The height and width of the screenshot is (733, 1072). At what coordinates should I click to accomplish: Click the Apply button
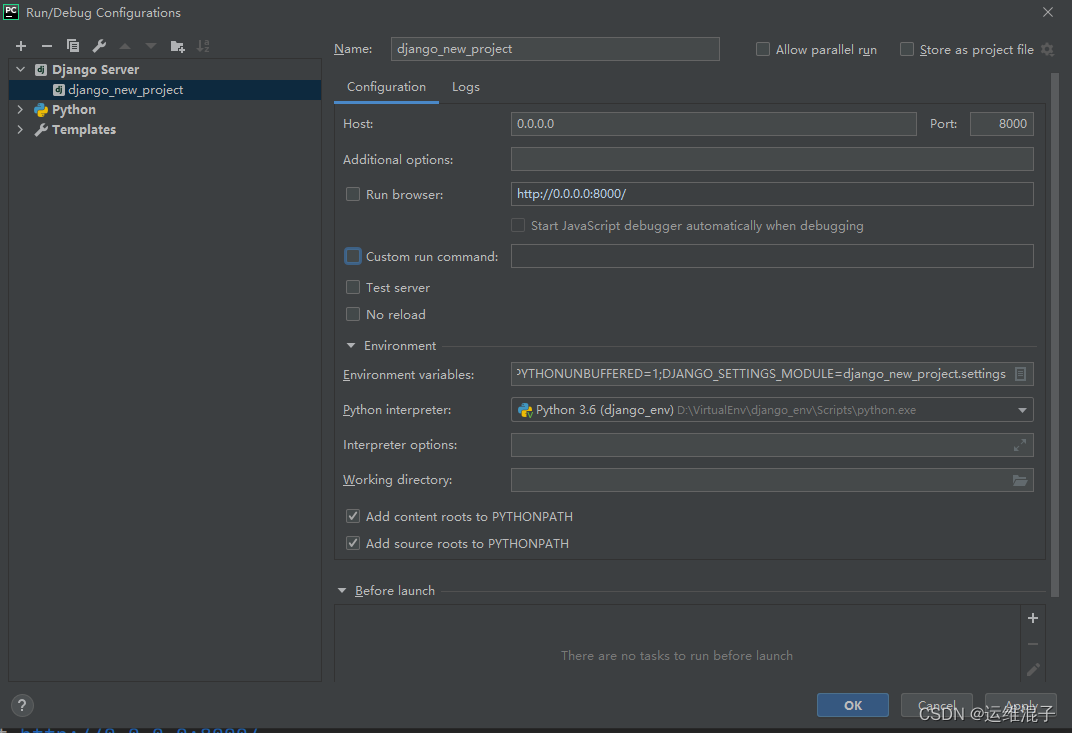point(1021,705)
